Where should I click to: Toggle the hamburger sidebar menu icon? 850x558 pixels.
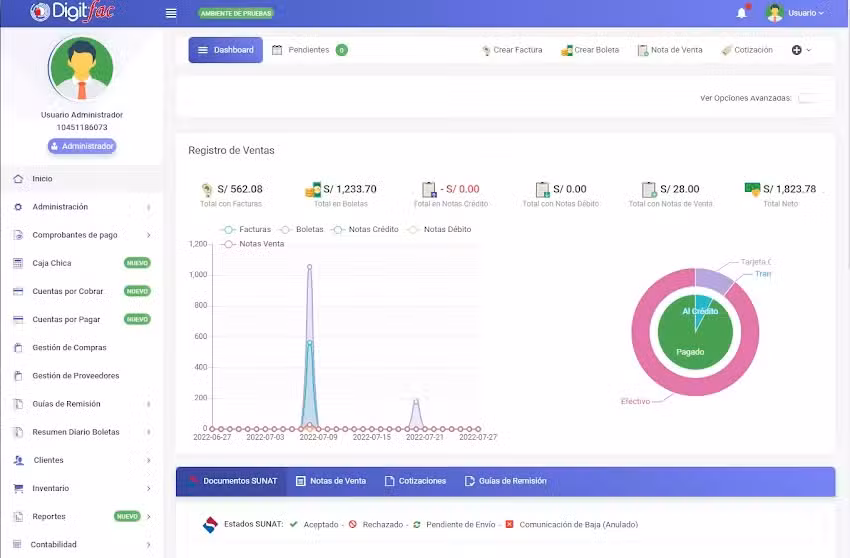(x=171, y=13)
